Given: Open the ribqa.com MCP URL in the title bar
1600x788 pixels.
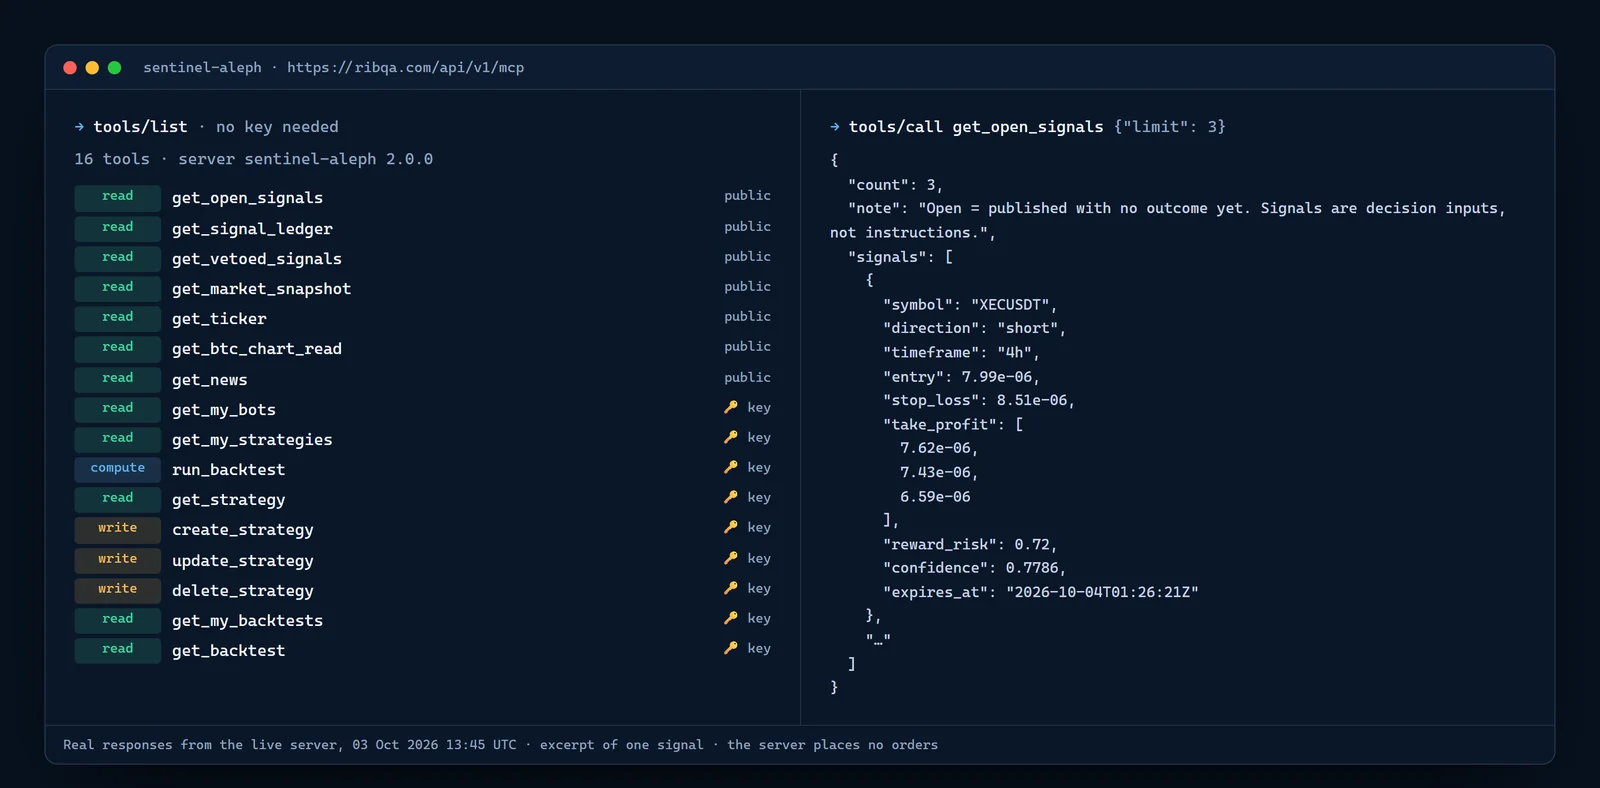Looking at the screenshot, I should point(405,68).
